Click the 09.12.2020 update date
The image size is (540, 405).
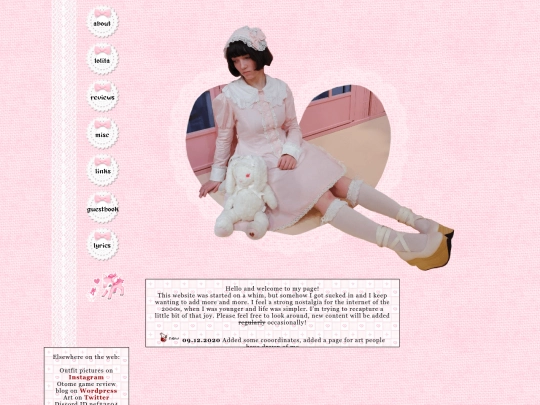(x=201, y=340)
